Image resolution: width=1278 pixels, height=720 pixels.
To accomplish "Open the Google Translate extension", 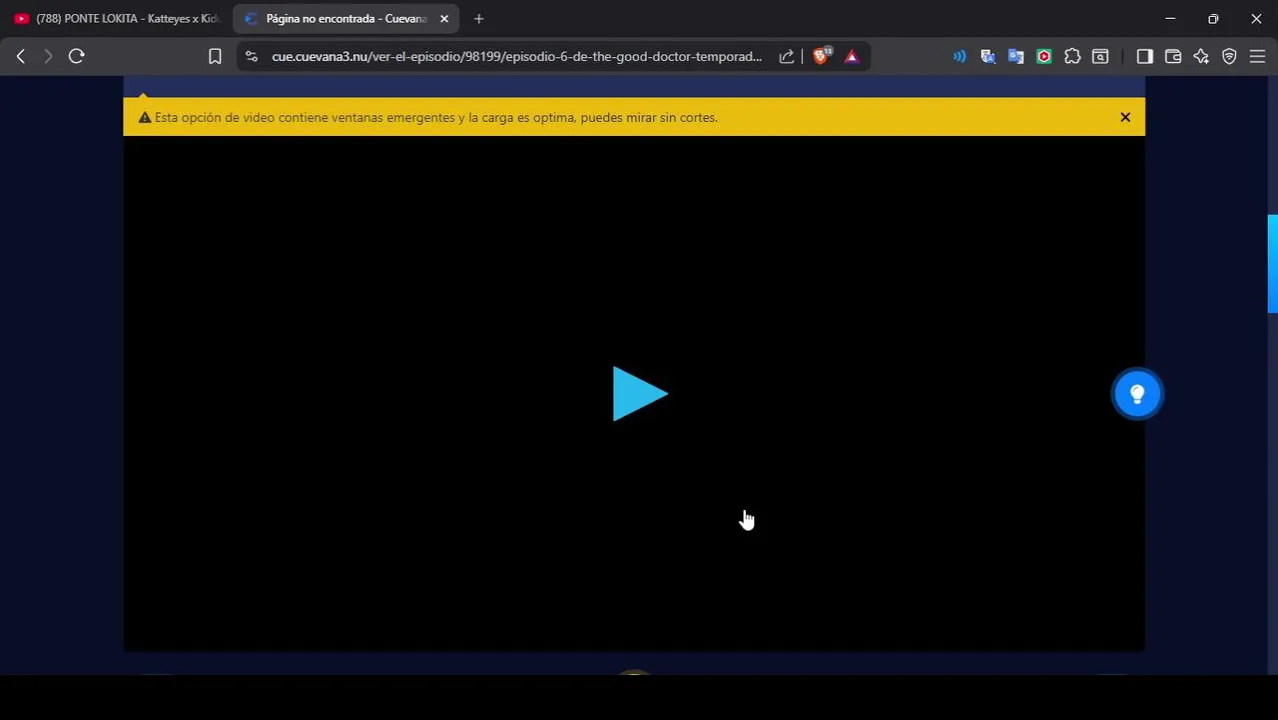I will [1016, 57].
